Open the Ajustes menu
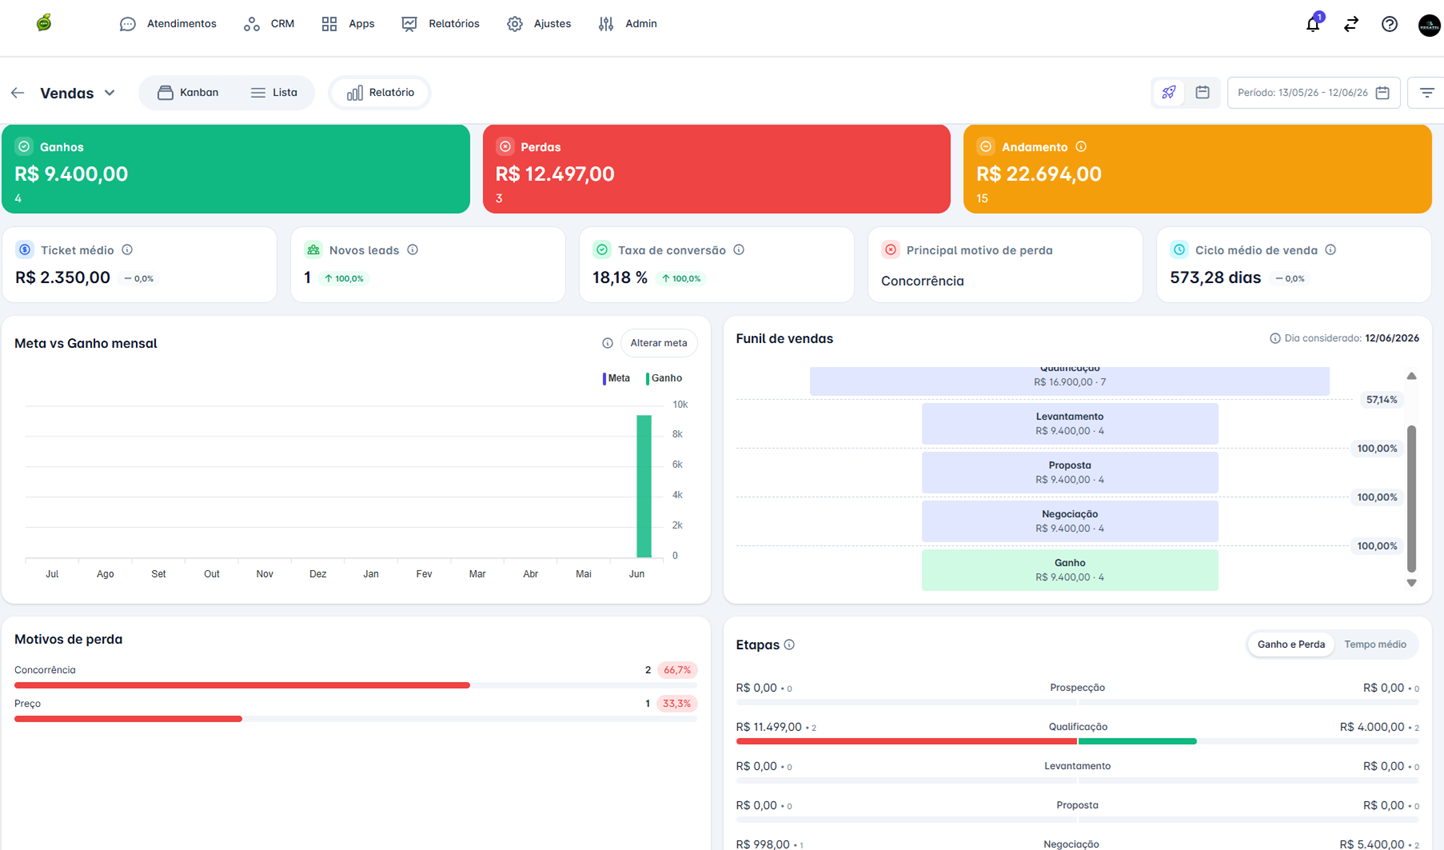Screen dimensions: 1444x850 click(x=539, y=24)
